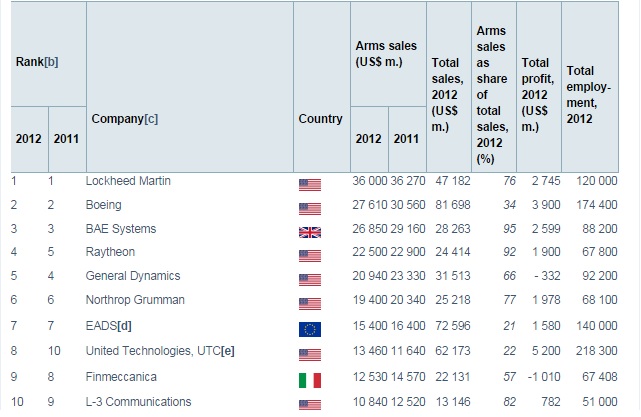The width and height of the screenshot is (641, 417).
Task: Click the European Union flag for EADS
Action: 309,329
